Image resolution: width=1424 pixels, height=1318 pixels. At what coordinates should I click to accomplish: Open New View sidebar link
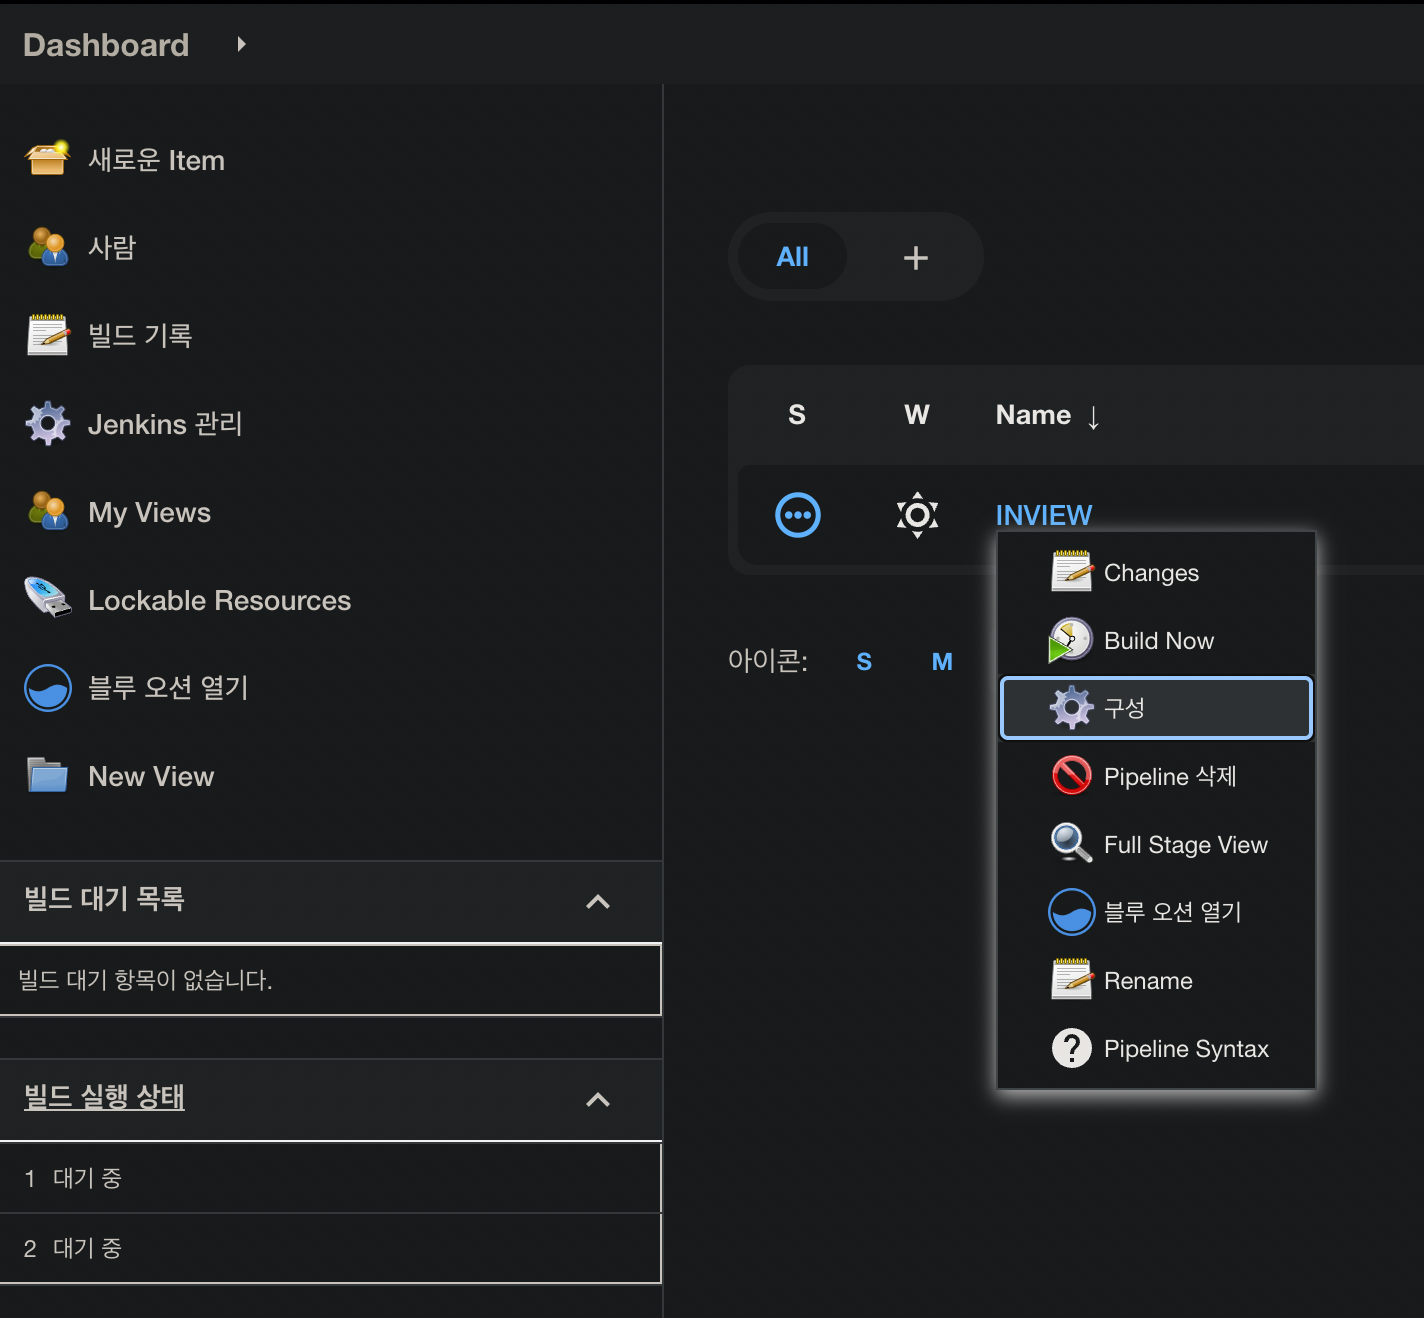tap(151, 776)
